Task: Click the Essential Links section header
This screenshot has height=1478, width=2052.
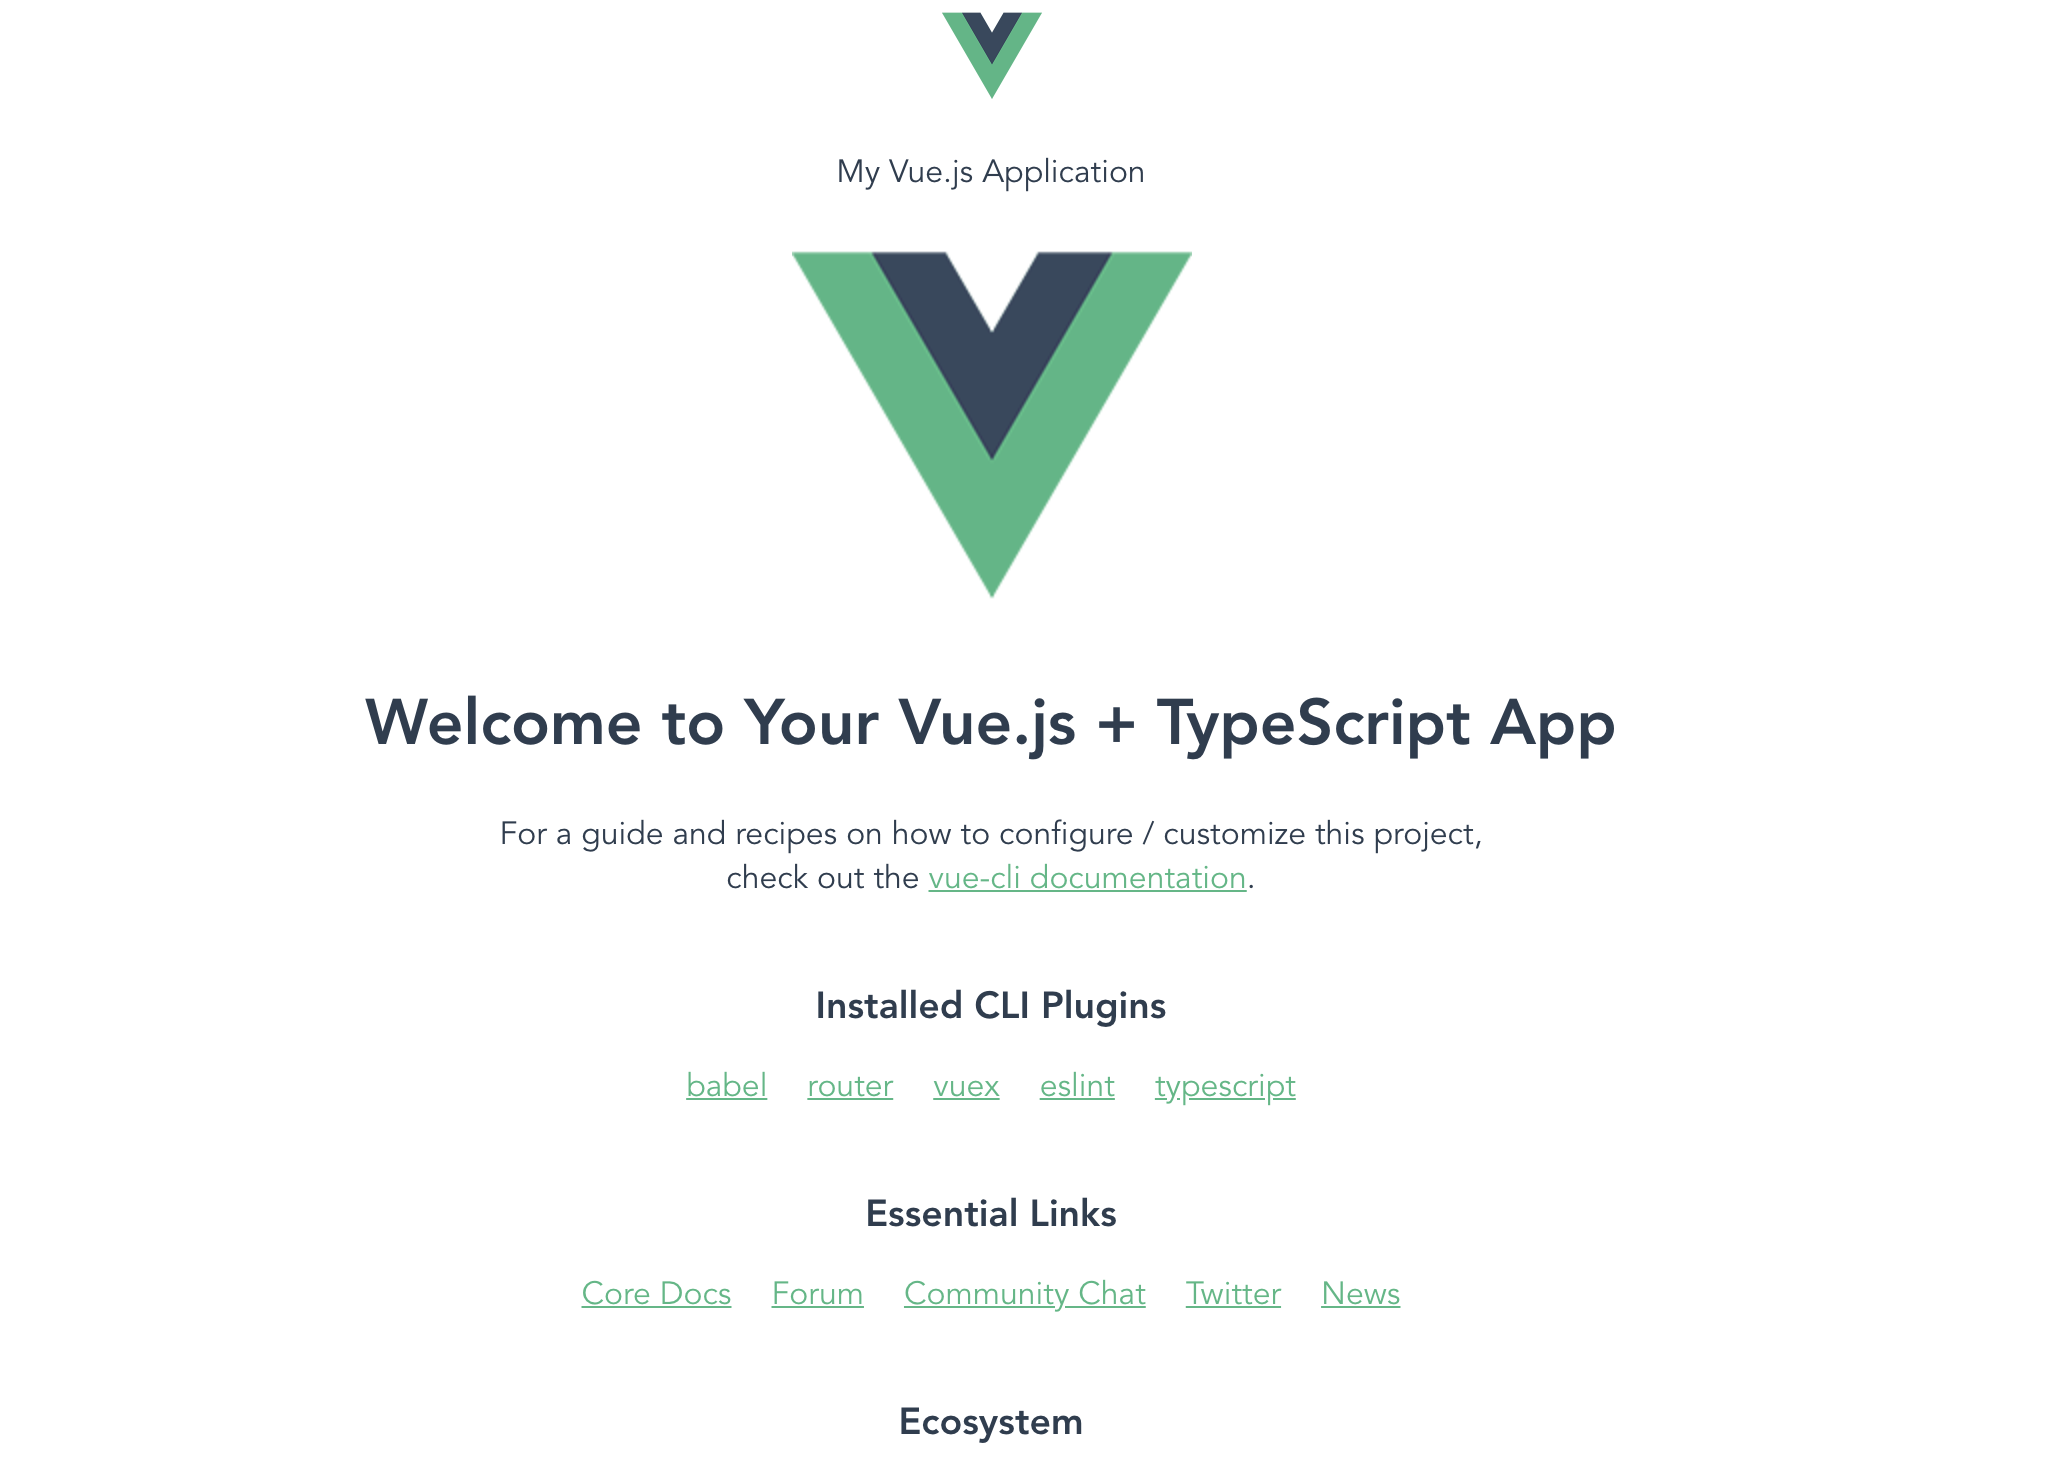Action: (991, 1214)
